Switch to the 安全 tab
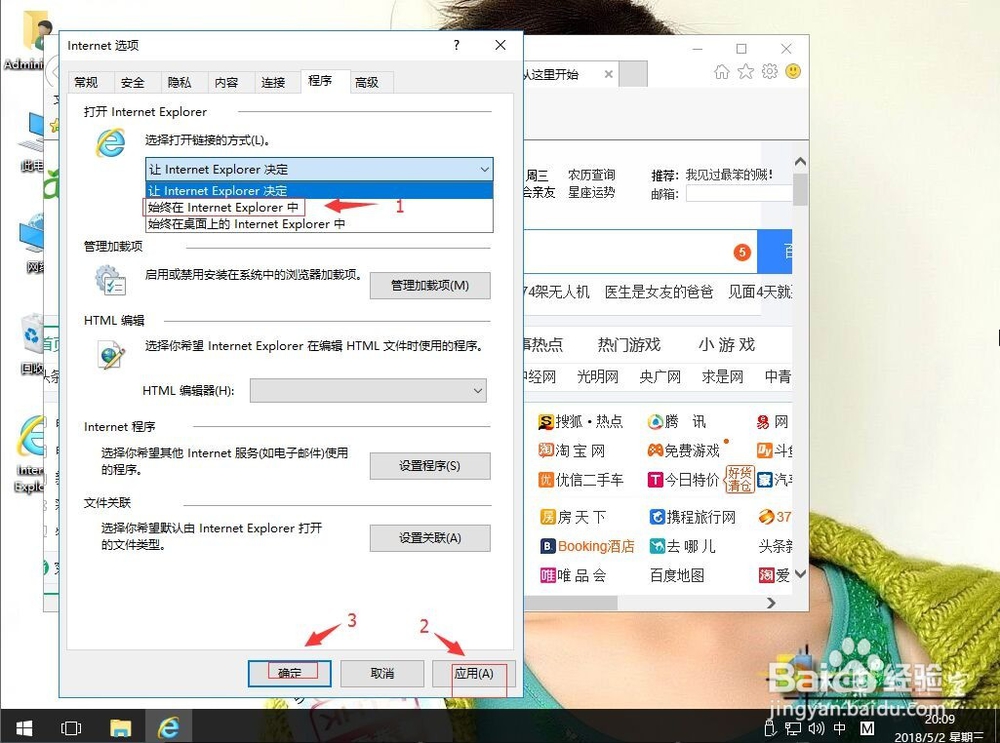Screen dimensions: 1000x743 coord(134,82)
